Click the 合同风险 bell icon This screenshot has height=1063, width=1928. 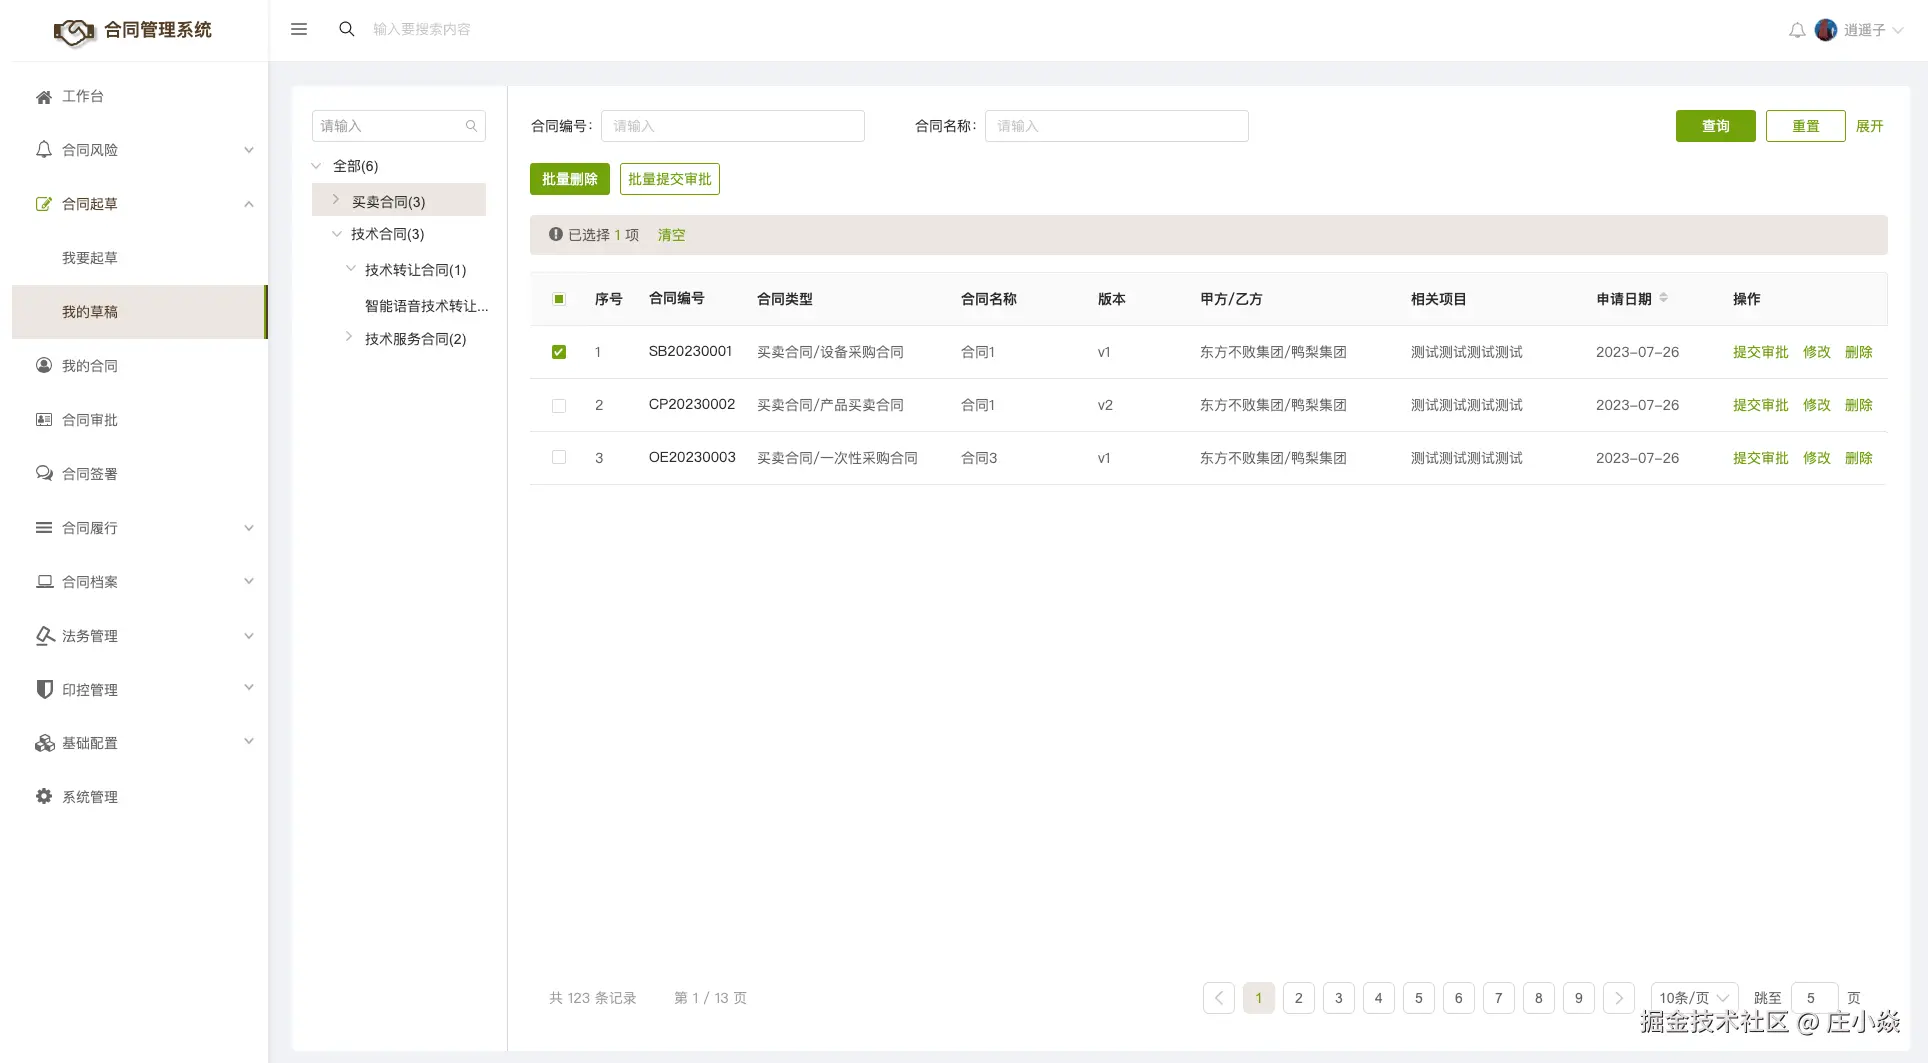[x=44, y=150]
